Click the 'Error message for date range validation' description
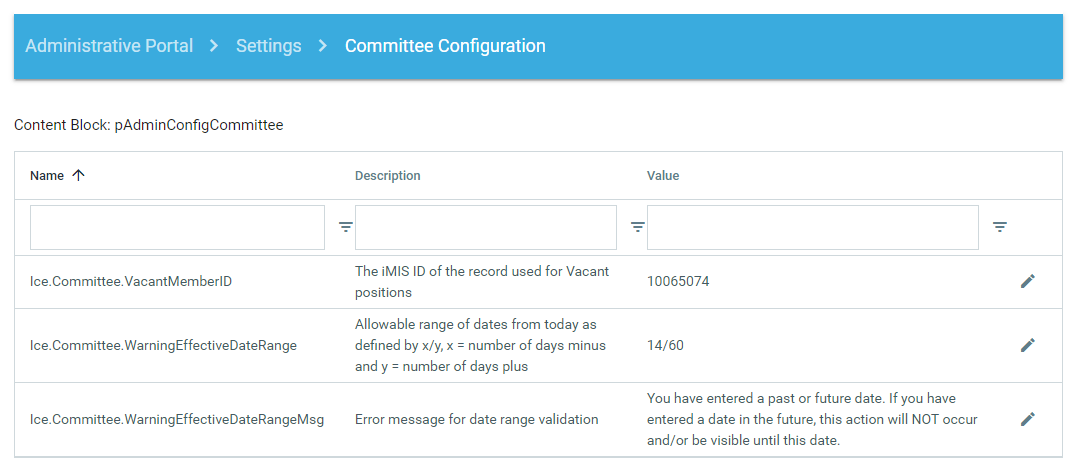The height and width of the screenshot is (465, 1074). pos(476,419)
